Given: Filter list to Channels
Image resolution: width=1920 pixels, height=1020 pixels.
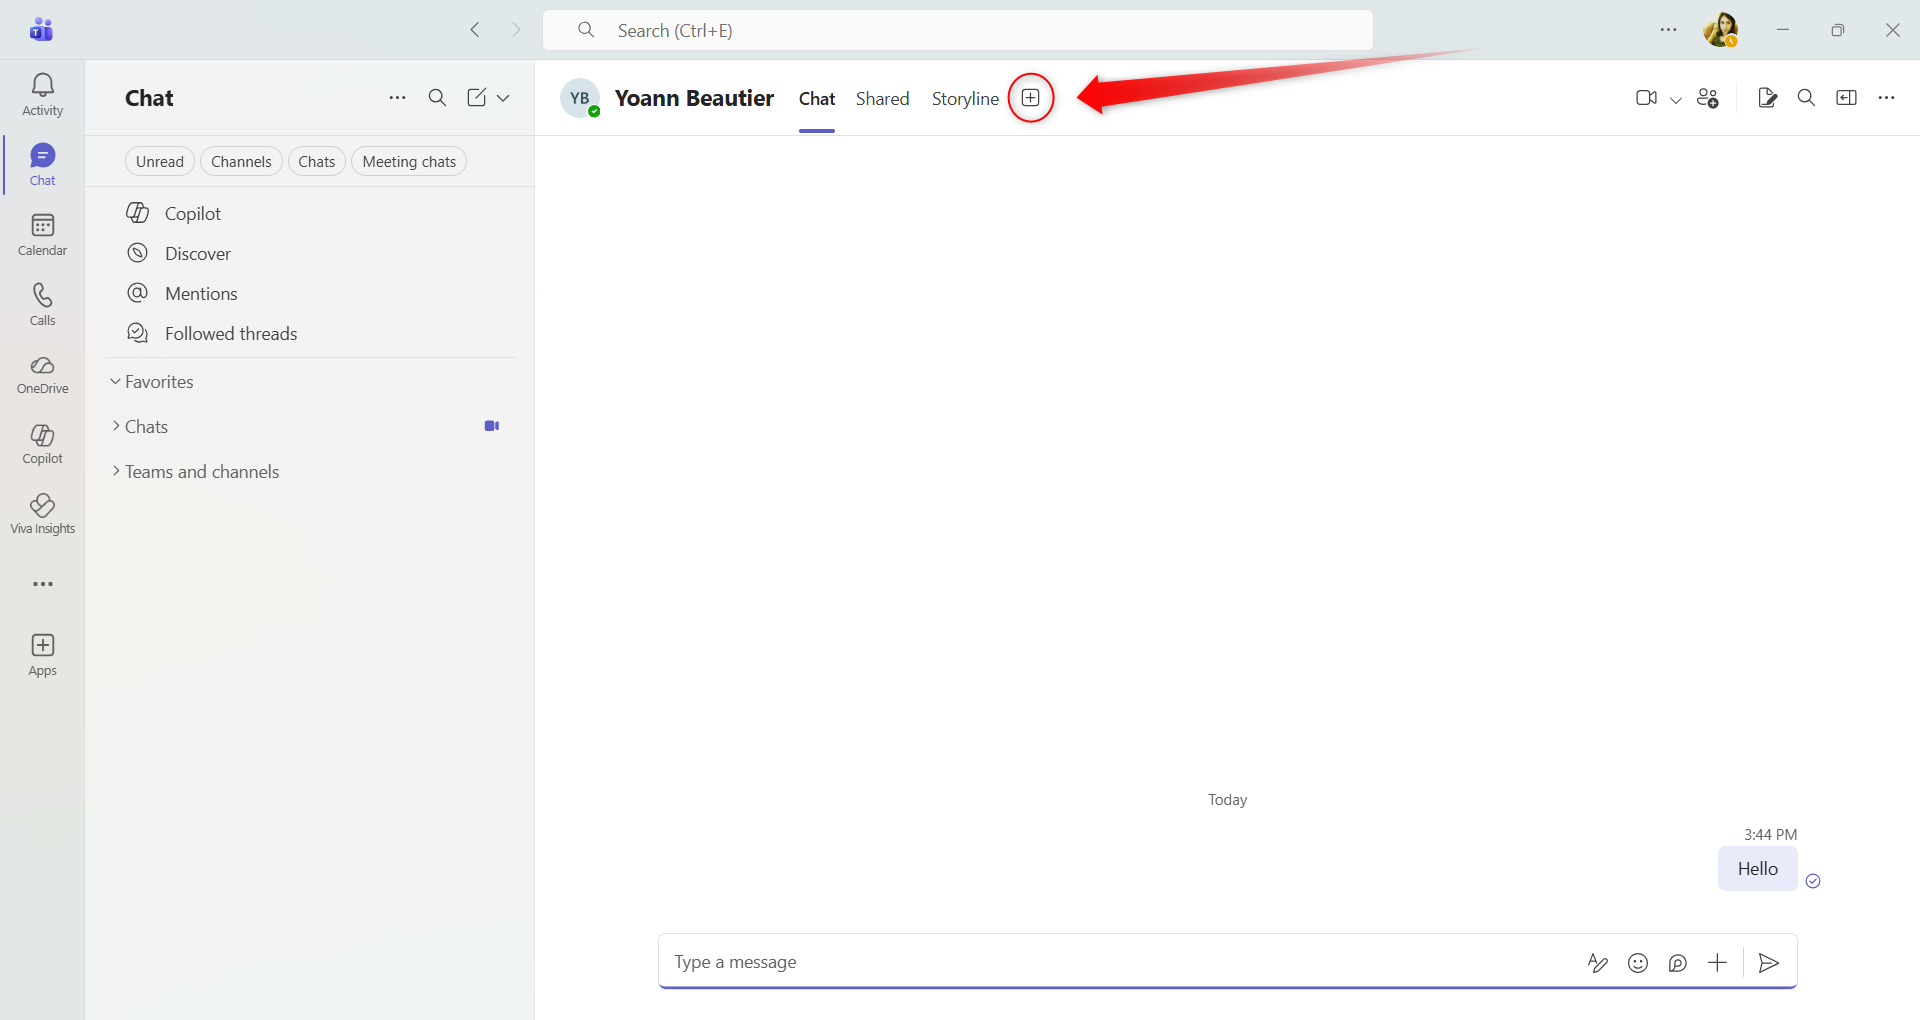Looking at the screenshot, I should click(x=241, y=162).
